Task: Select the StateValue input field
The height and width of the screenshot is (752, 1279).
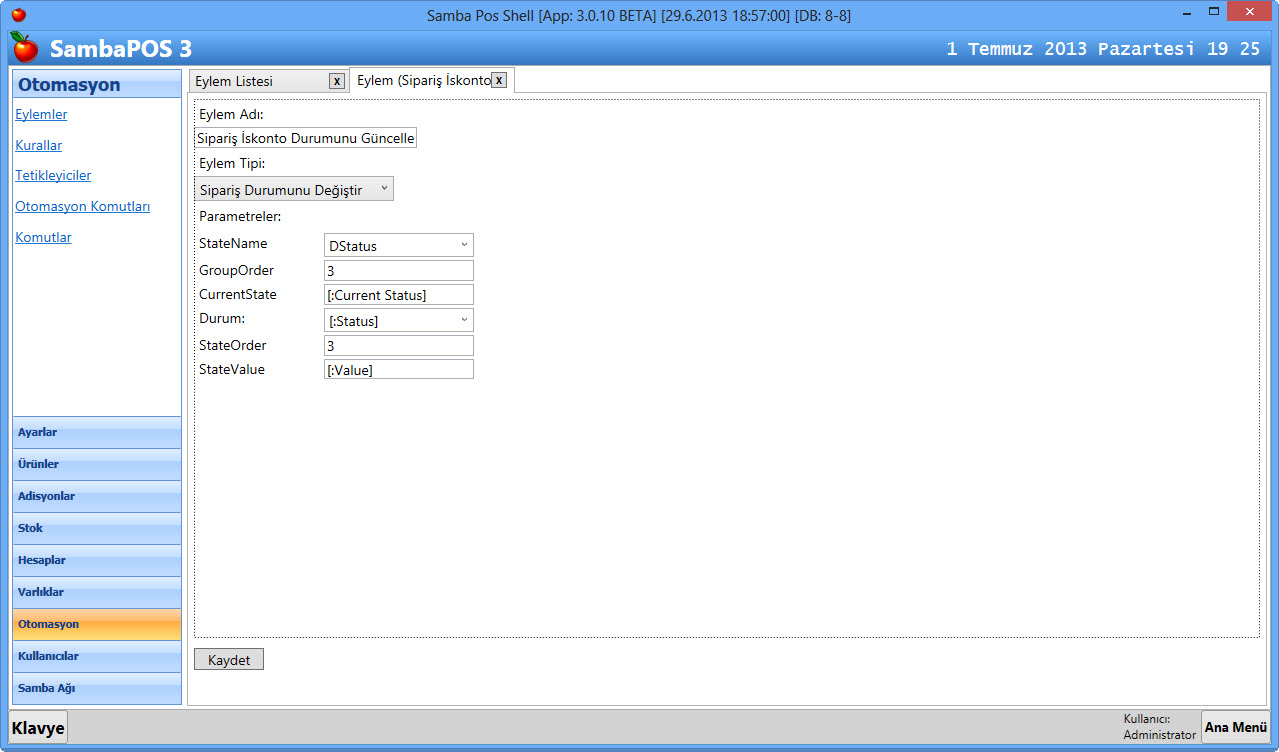Action: tap(398, 369)
